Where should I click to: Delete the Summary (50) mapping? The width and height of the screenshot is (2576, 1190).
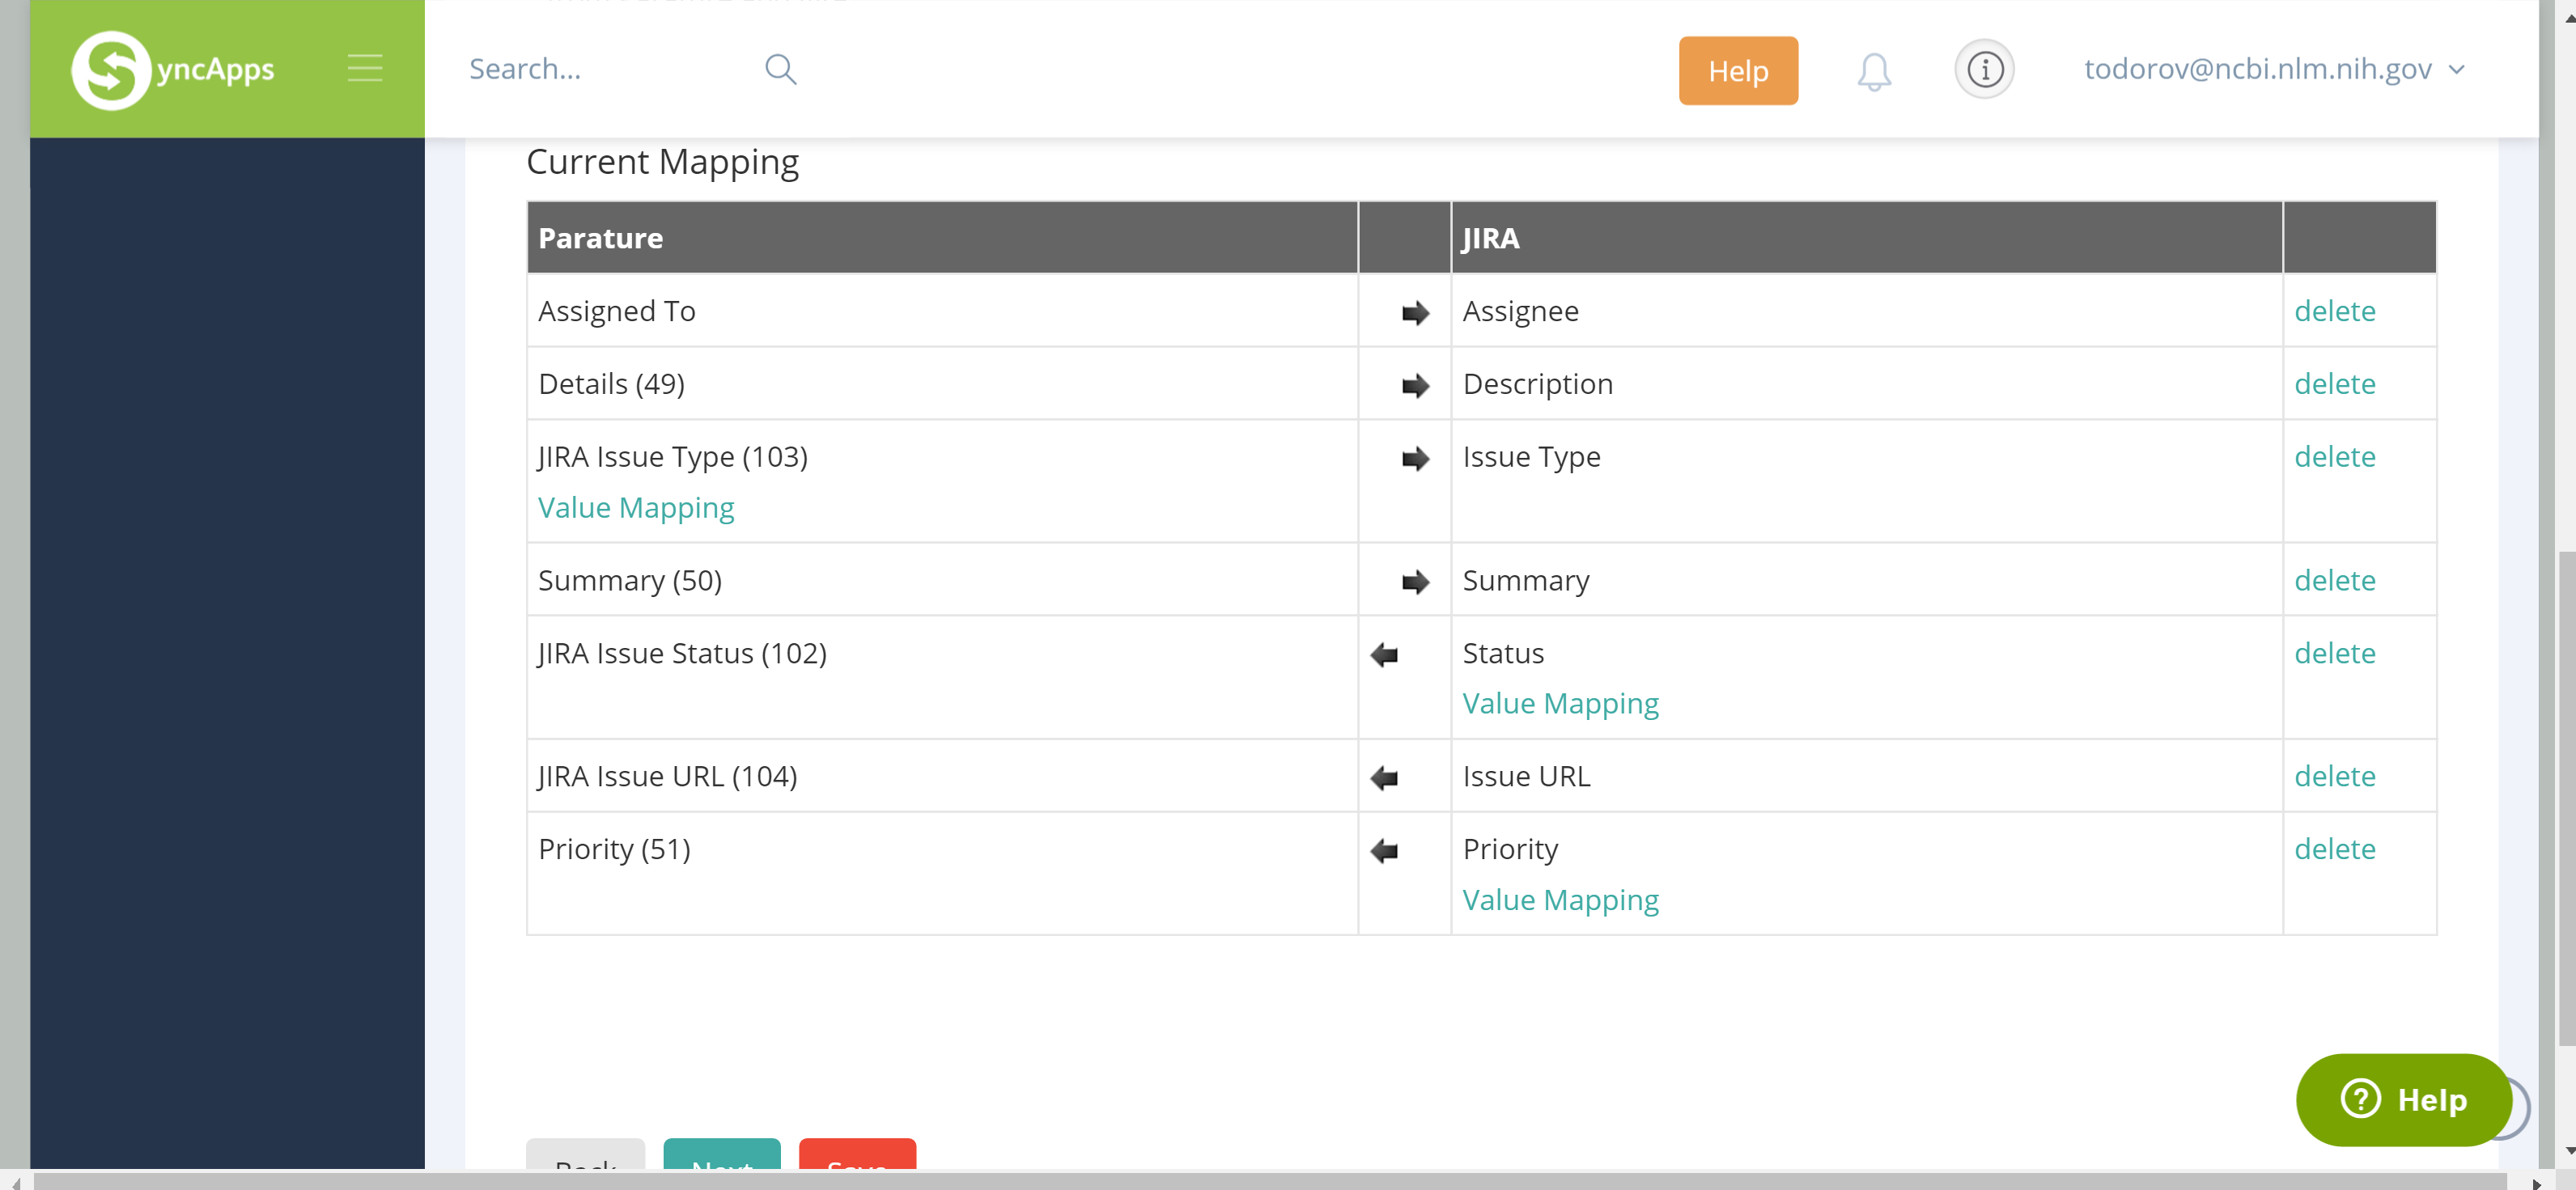tap(2334, 580)
